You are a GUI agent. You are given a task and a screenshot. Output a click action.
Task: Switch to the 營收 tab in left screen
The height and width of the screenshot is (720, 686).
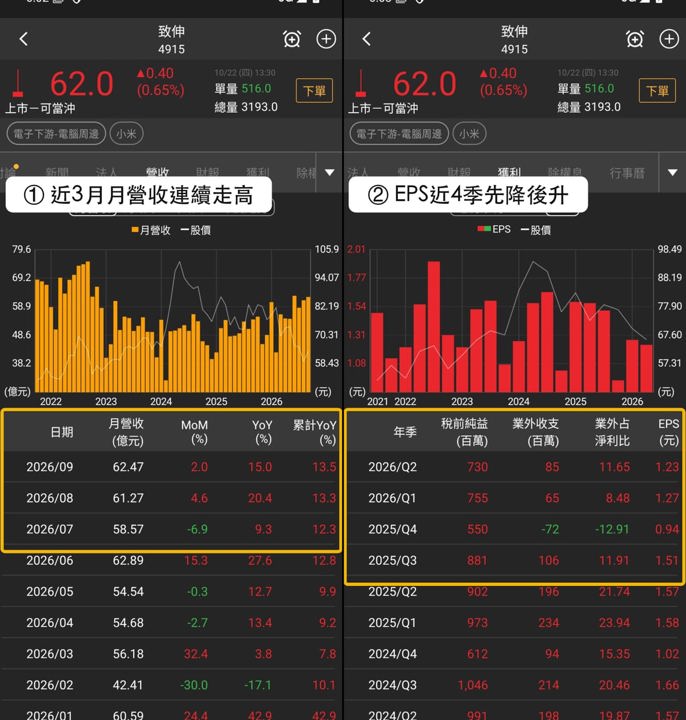click(157, 173)
